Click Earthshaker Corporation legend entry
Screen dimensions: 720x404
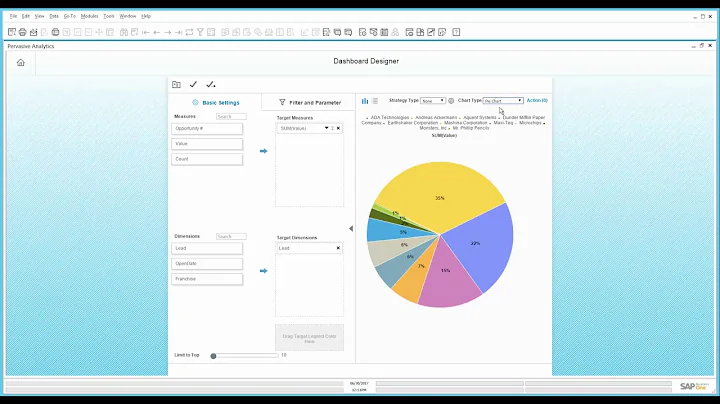[x=411, y=123]
